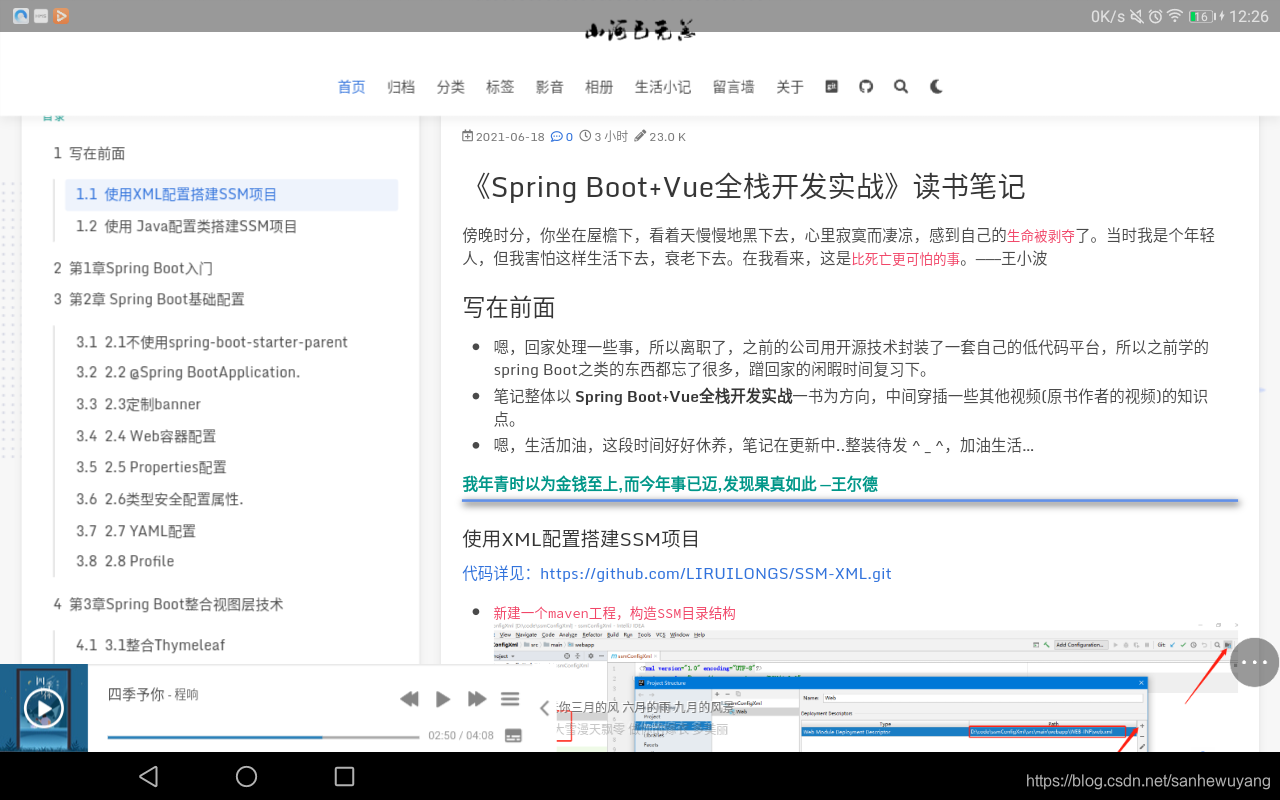
Task: Jump to 第2章 Spring Boot基础配置
Action: [x=149, y=299]
